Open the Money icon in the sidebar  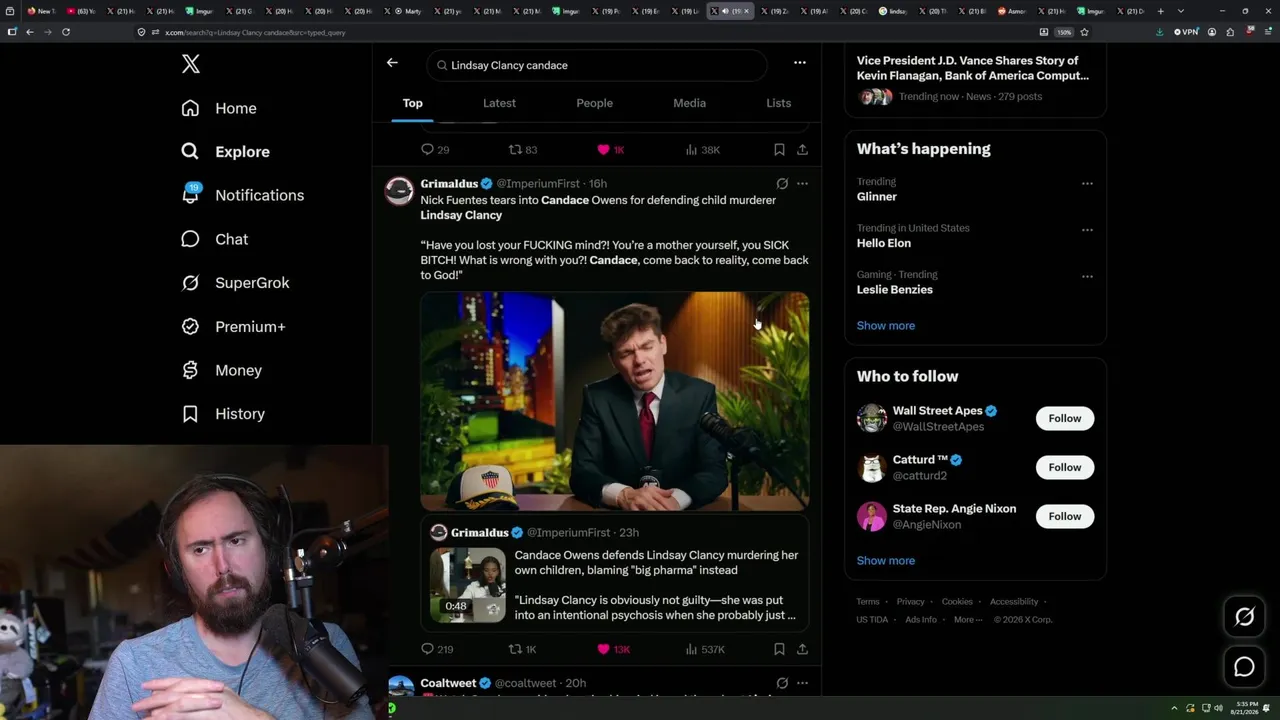(x=190, y=370)
